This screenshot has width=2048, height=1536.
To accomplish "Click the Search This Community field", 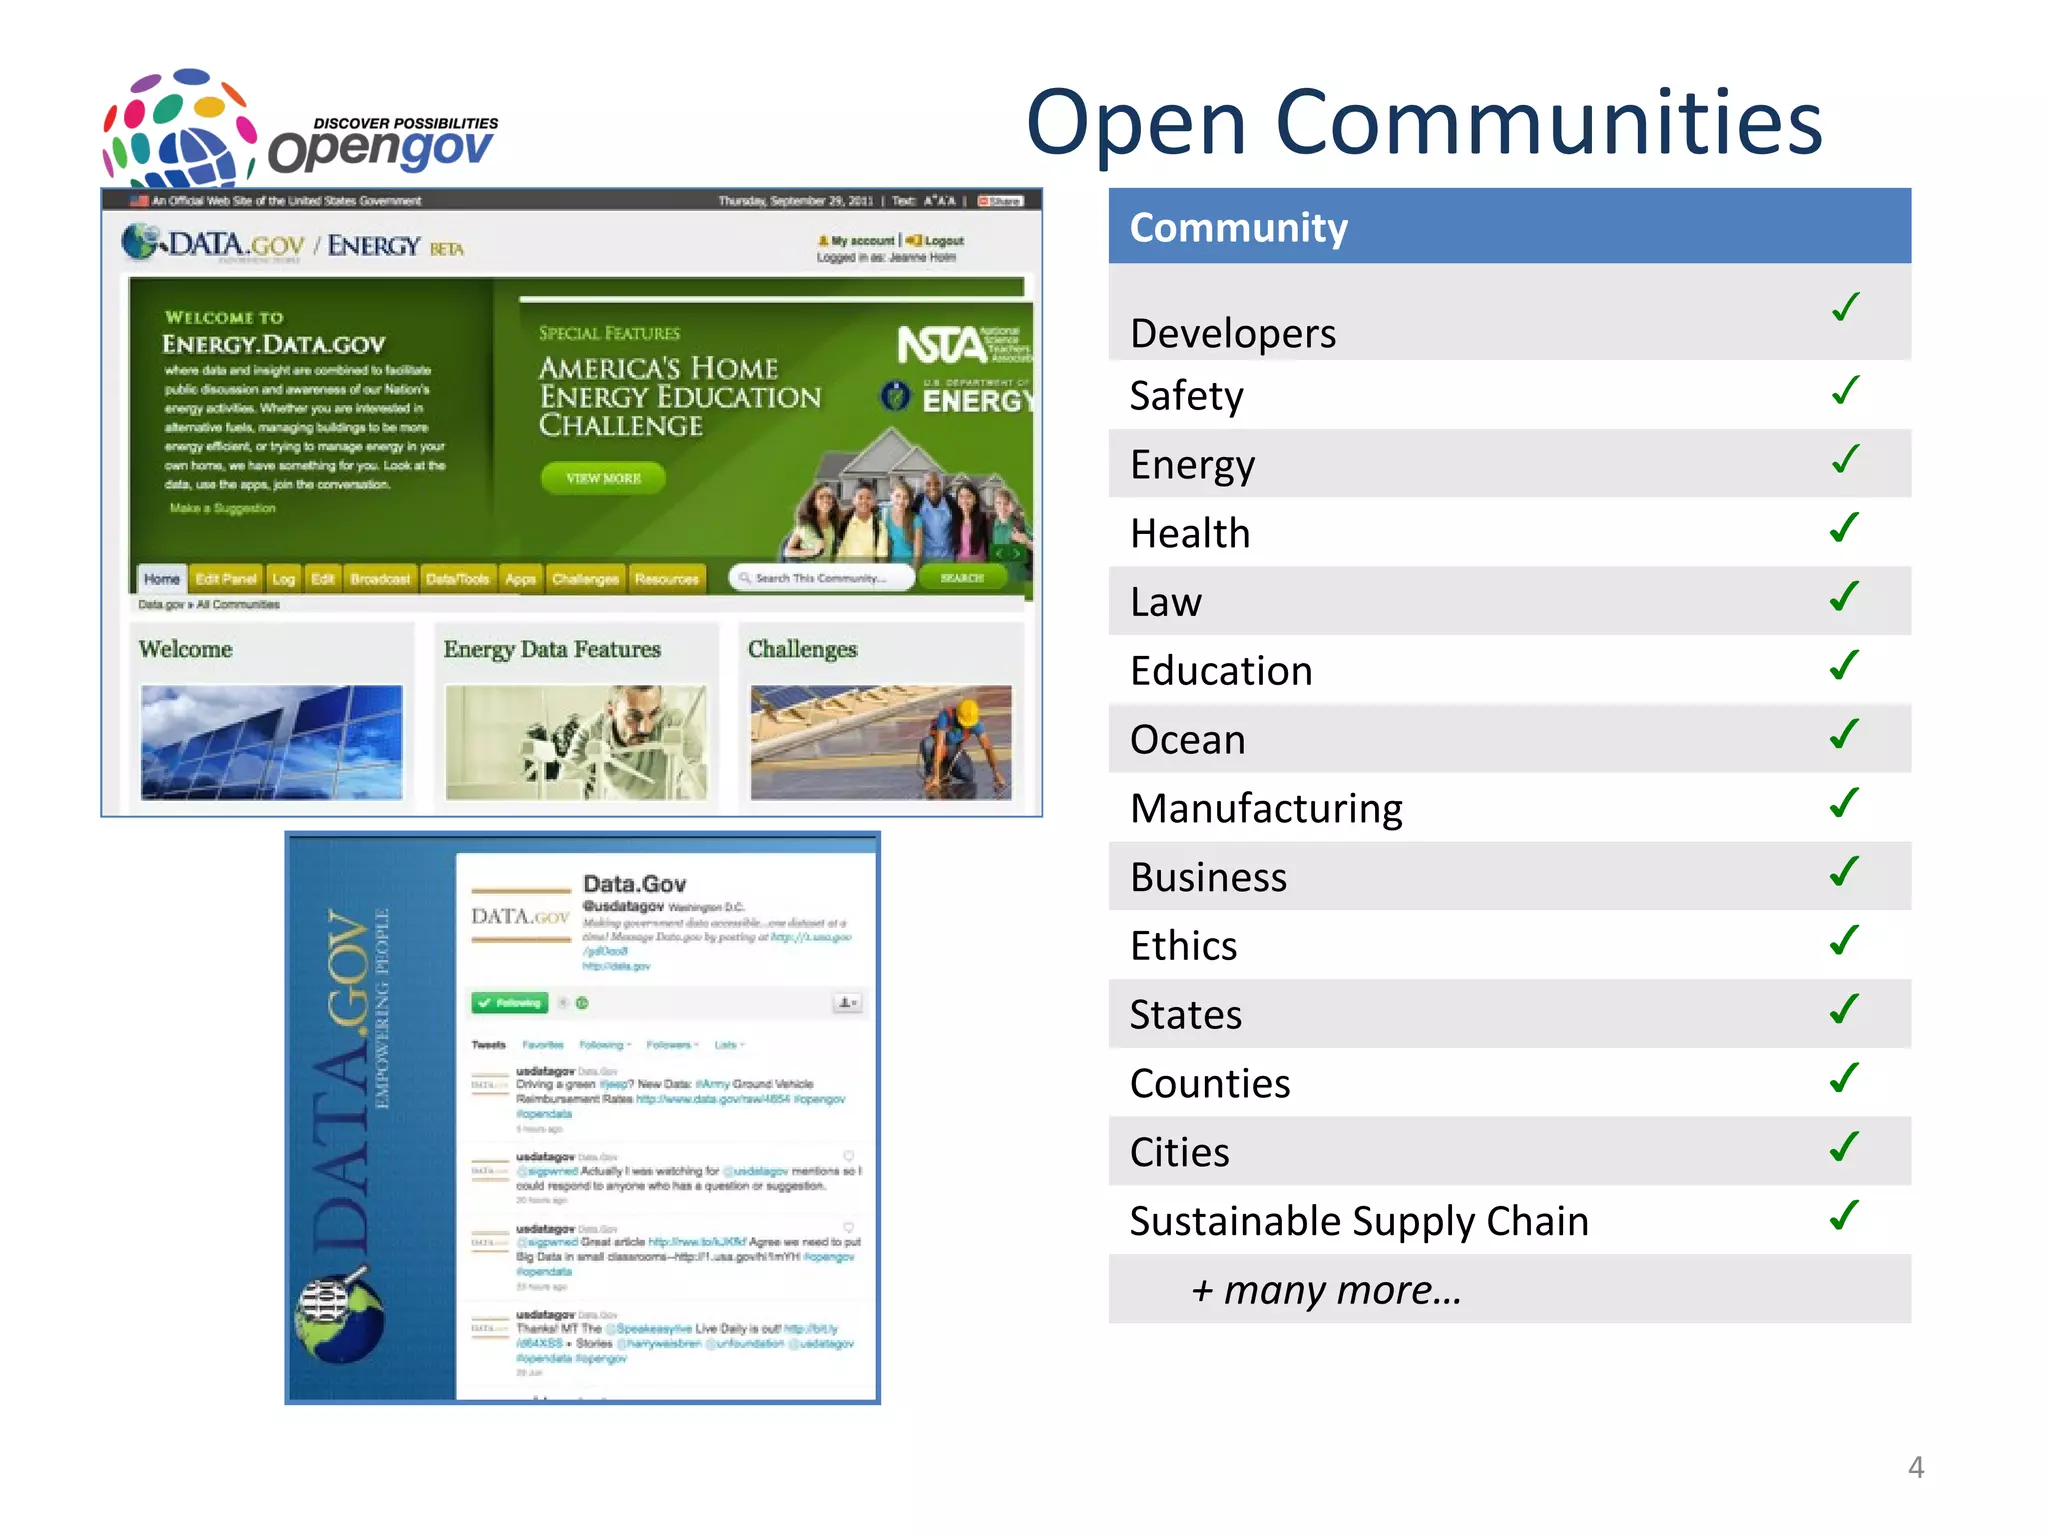I will point(822,578).
